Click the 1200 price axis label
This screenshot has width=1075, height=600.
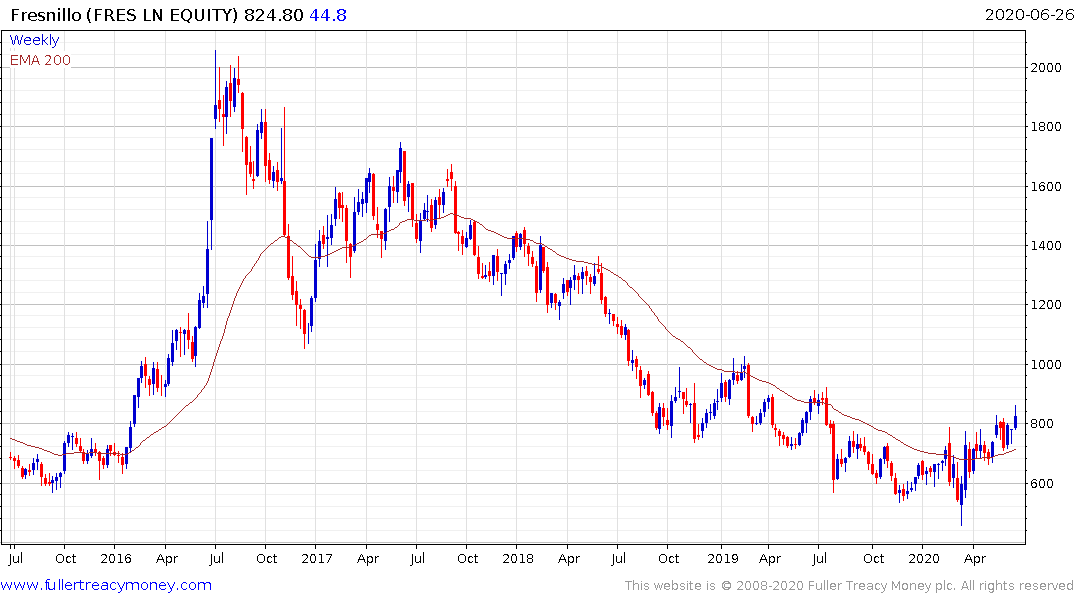click(1046, 305)
